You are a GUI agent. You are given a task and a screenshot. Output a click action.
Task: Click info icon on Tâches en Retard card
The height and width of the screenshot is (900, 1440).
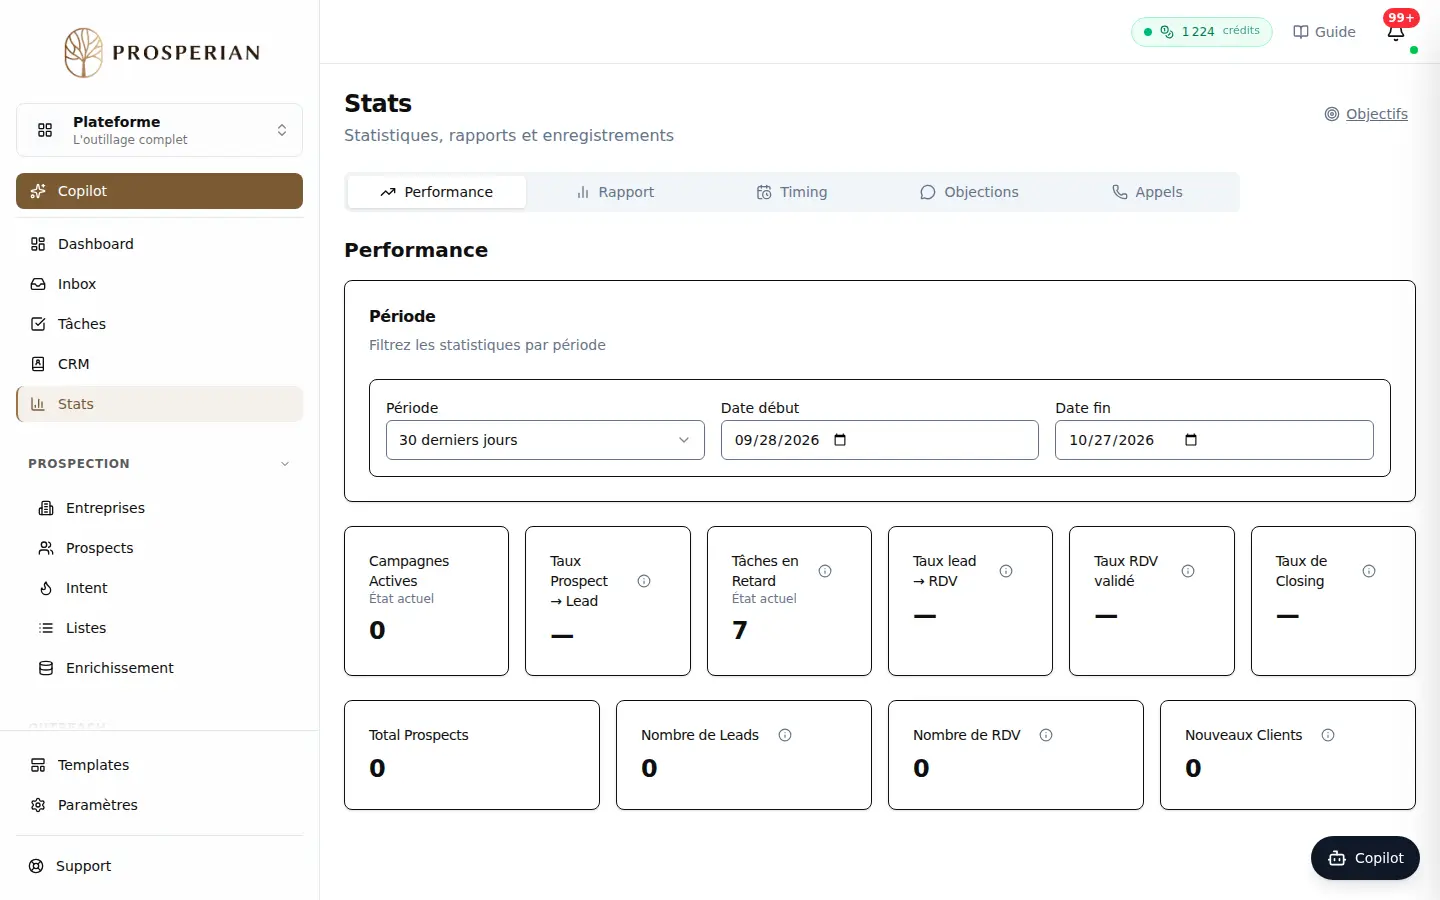pos(825,571)
